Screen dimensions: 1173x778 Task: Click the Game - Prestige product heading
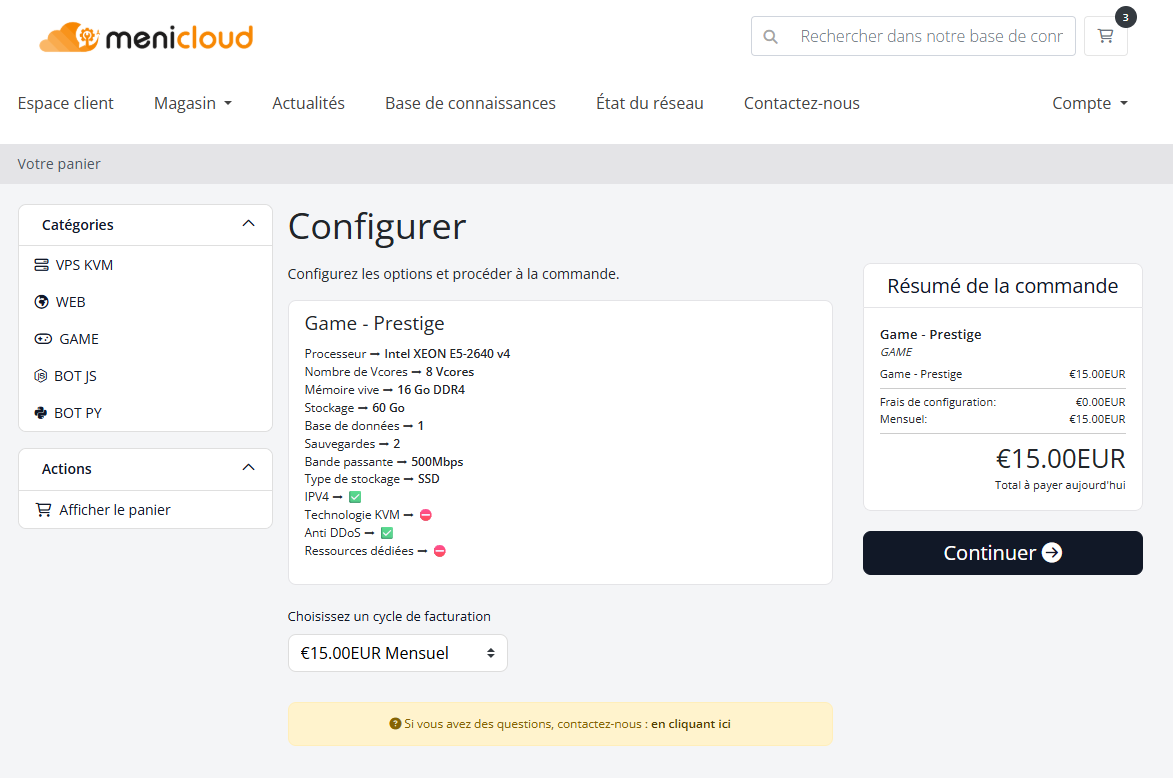coord(374,323)
